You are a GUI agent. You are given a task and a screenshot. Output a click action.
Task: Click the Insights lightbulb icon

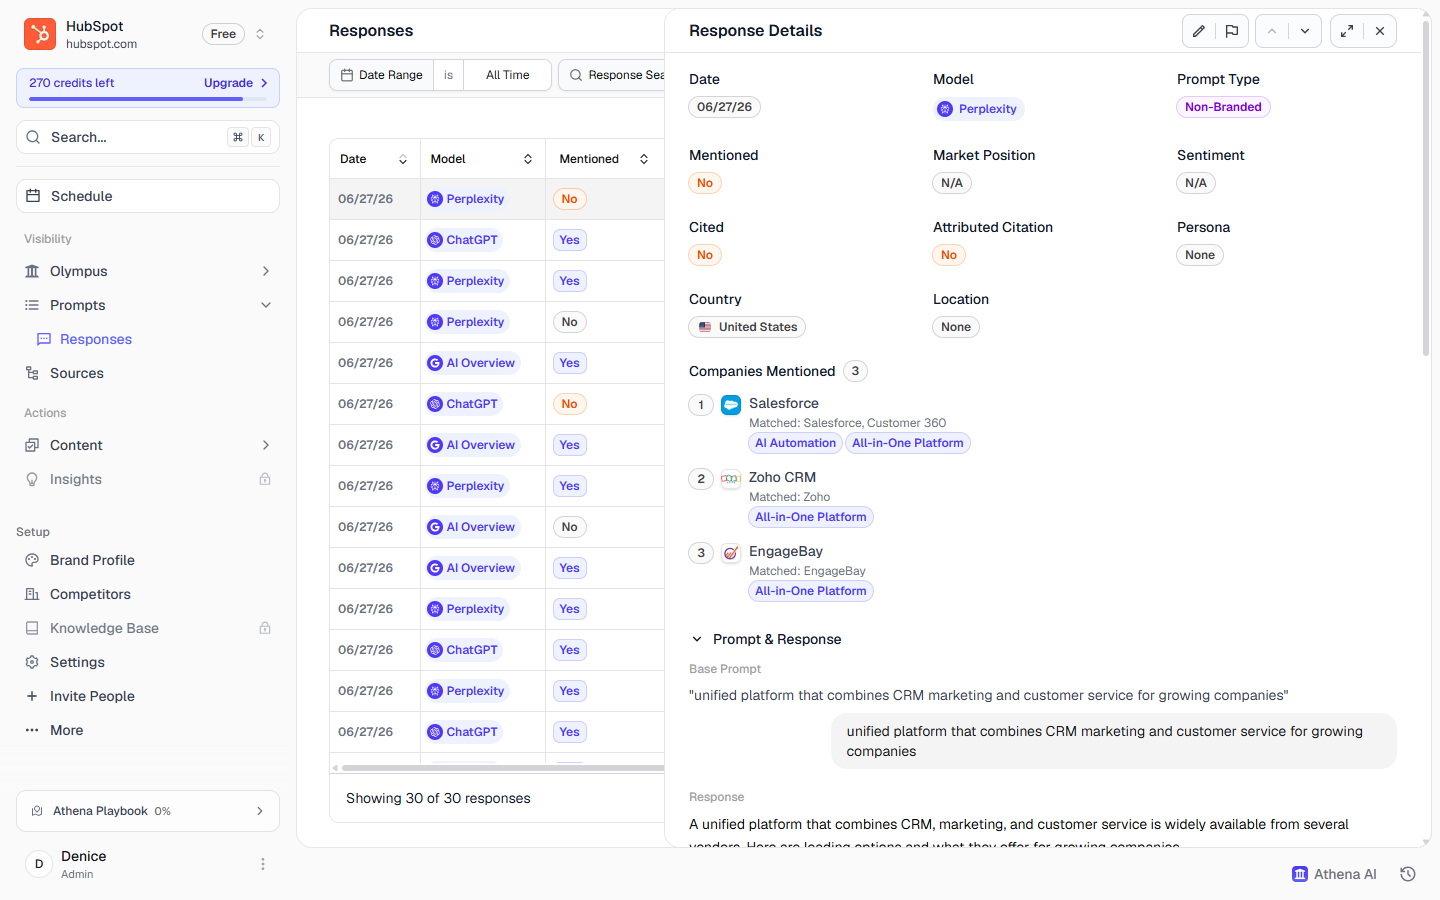32,479
